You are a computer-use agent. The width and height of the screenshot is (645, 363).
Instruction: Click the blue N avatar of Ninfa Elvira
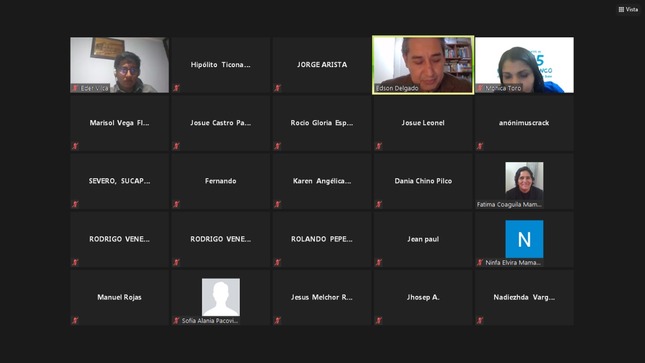click(x=524, y=239)
